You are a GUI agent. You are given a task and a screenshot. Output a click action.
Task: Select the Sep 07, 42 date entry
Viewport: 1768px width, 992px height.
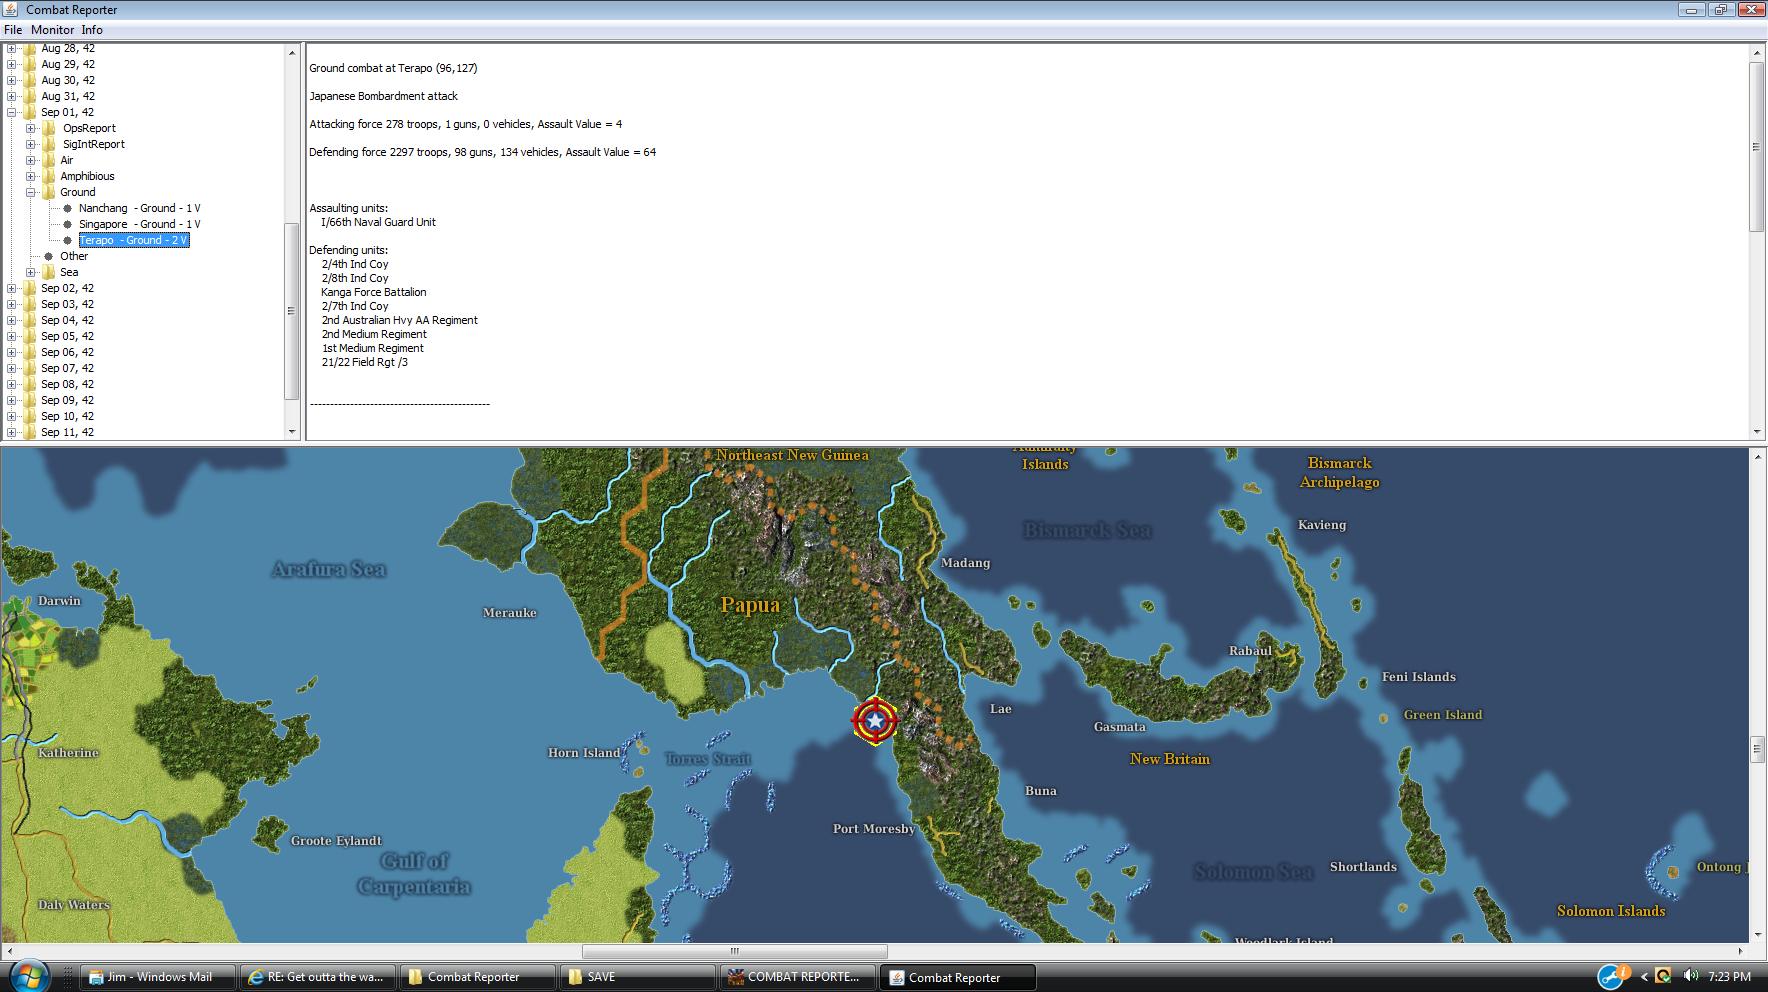pyautogui.click(x=67, y=368)
